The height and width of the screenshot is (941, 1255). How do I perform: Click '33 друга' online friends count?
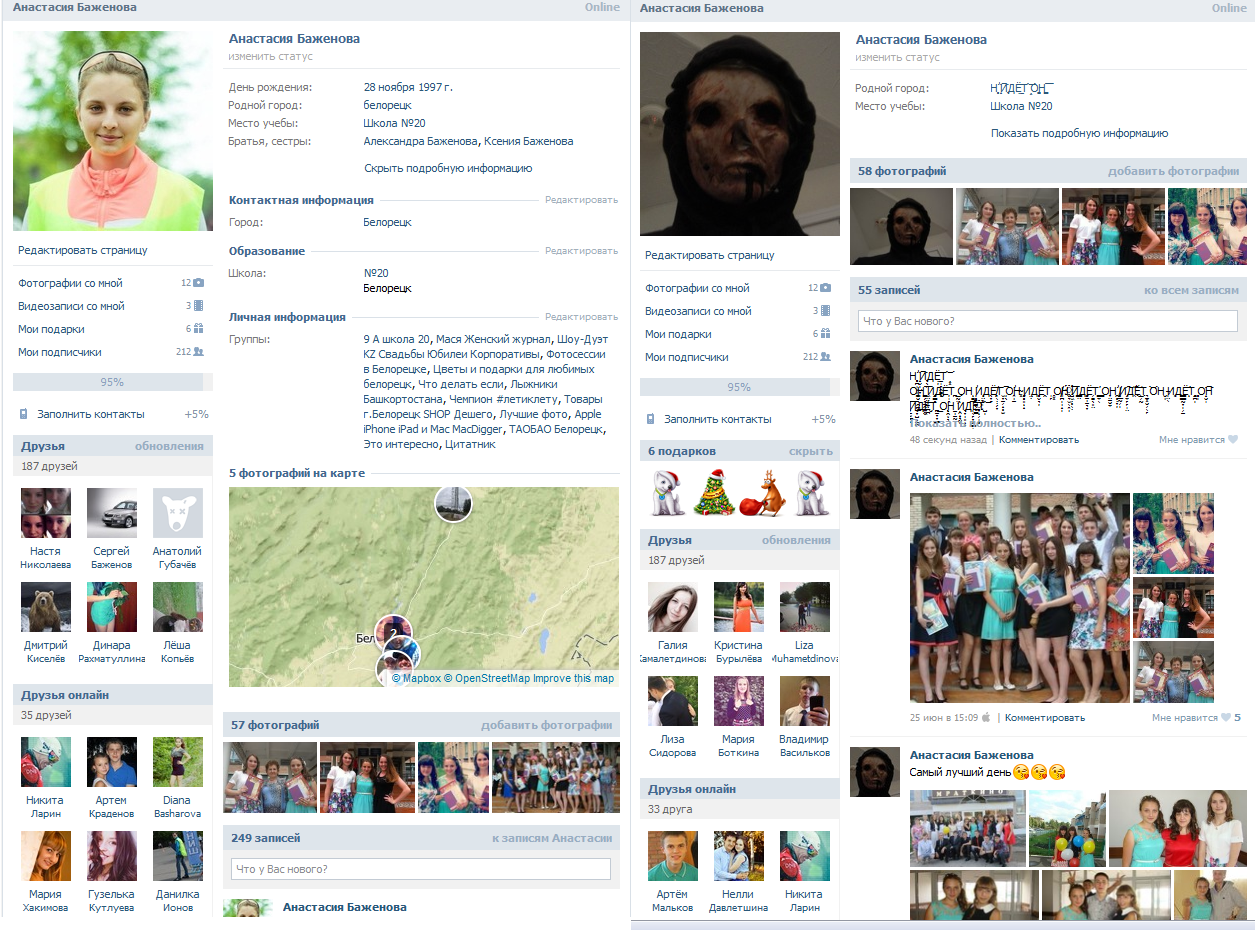(x=670, y=809)
